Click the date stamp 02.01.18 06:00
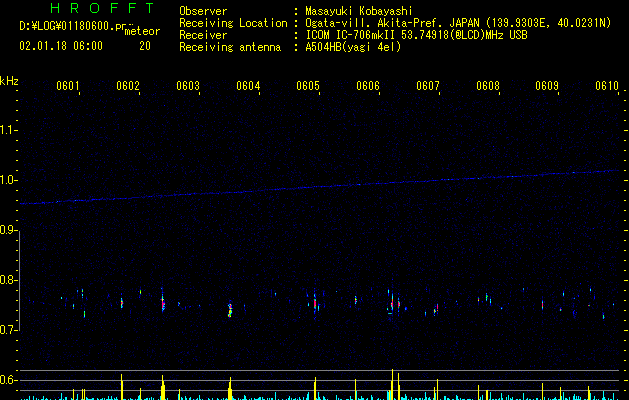The height and width of the screenshot is (400, 629). pos(61,46)
